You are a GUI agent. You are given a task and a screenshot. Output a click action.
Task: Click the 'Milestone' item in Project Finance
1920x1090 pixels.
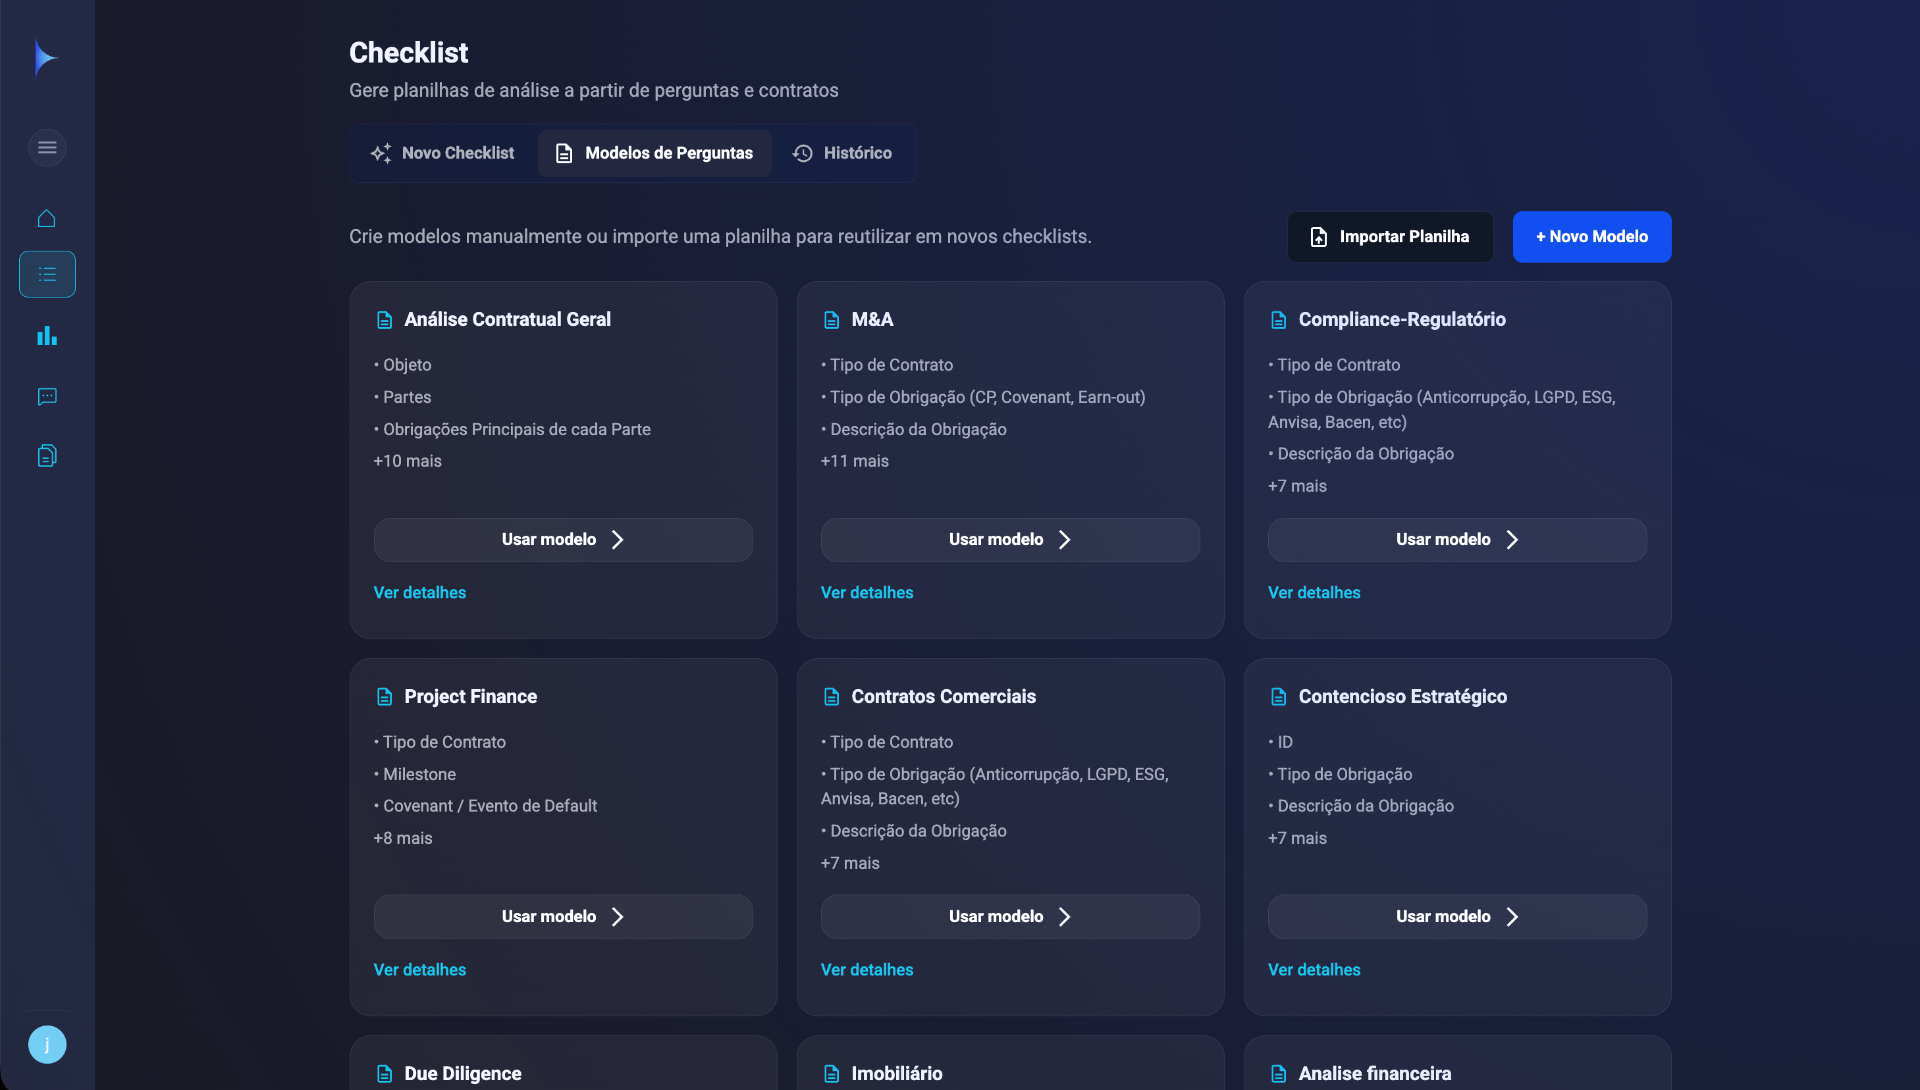click(x=415, y=774)
